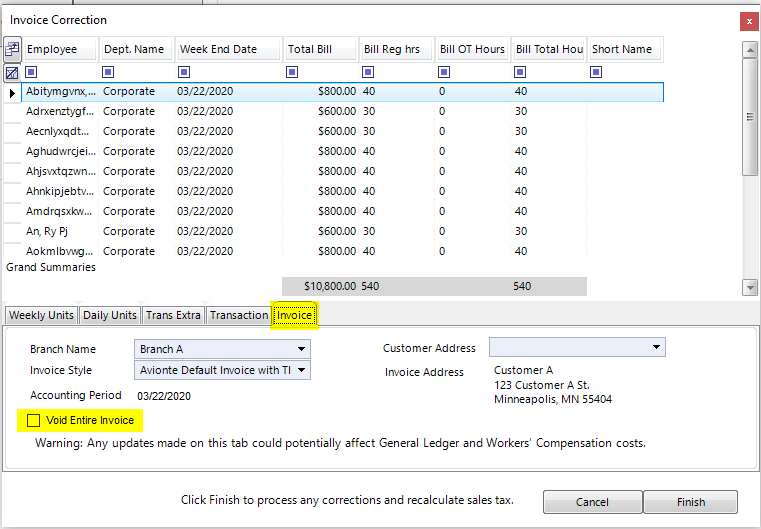This screenshot has height=529, width=761.
Task: Switch to the Trans Extra tab
Action: [173, 315]
